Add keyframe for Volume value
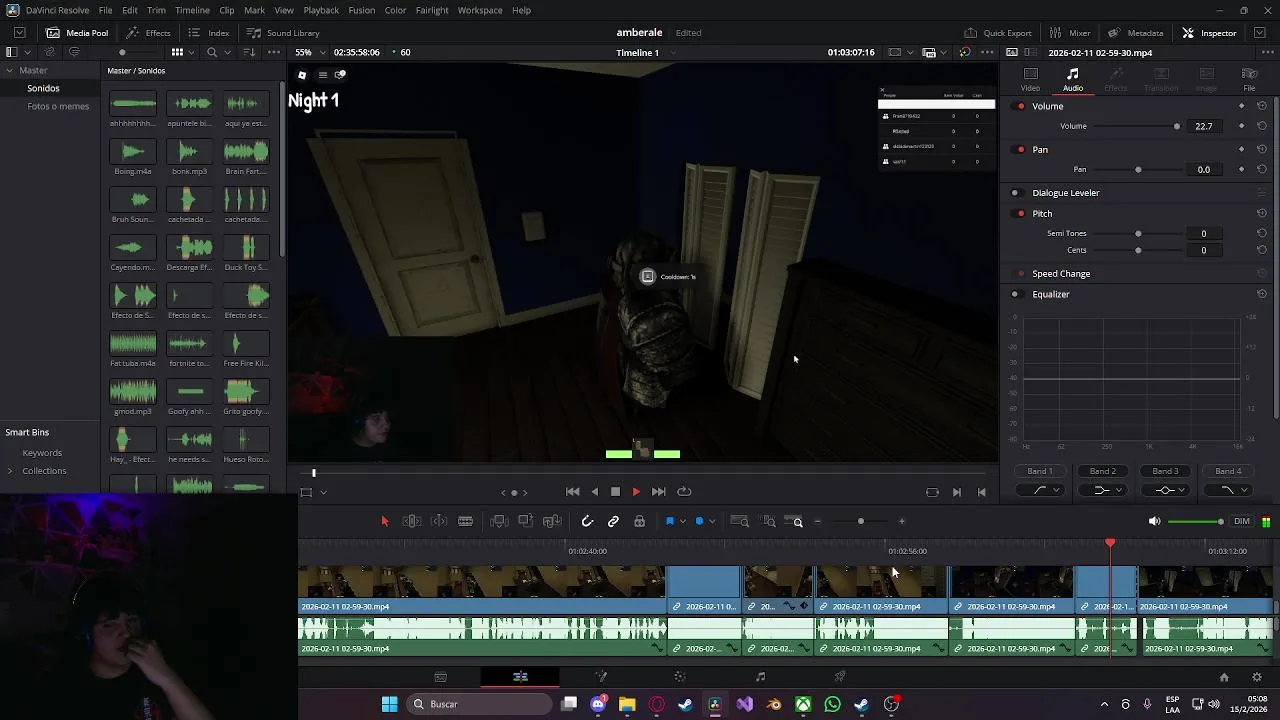Viewport: 1280px width, 720px height. (x=1242, y=126)
